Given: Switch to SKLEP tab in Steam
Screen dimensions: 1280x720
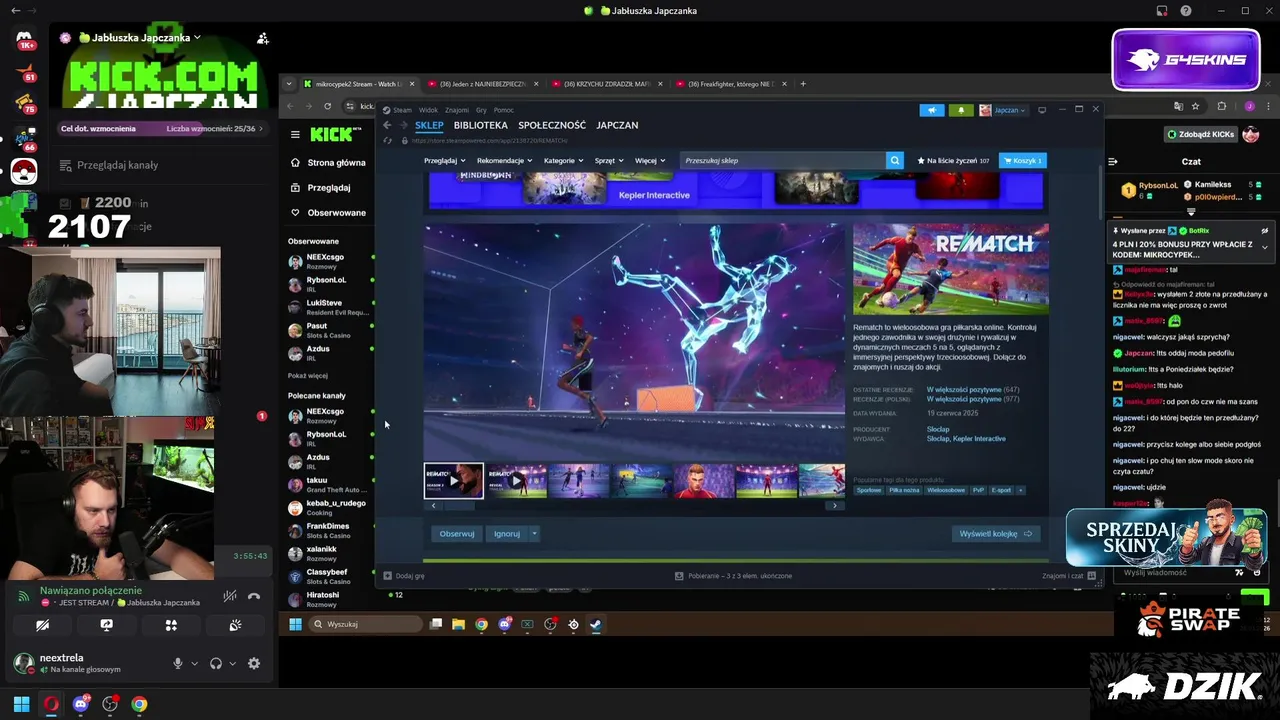Looking at the screenshot, I should 429,125.
